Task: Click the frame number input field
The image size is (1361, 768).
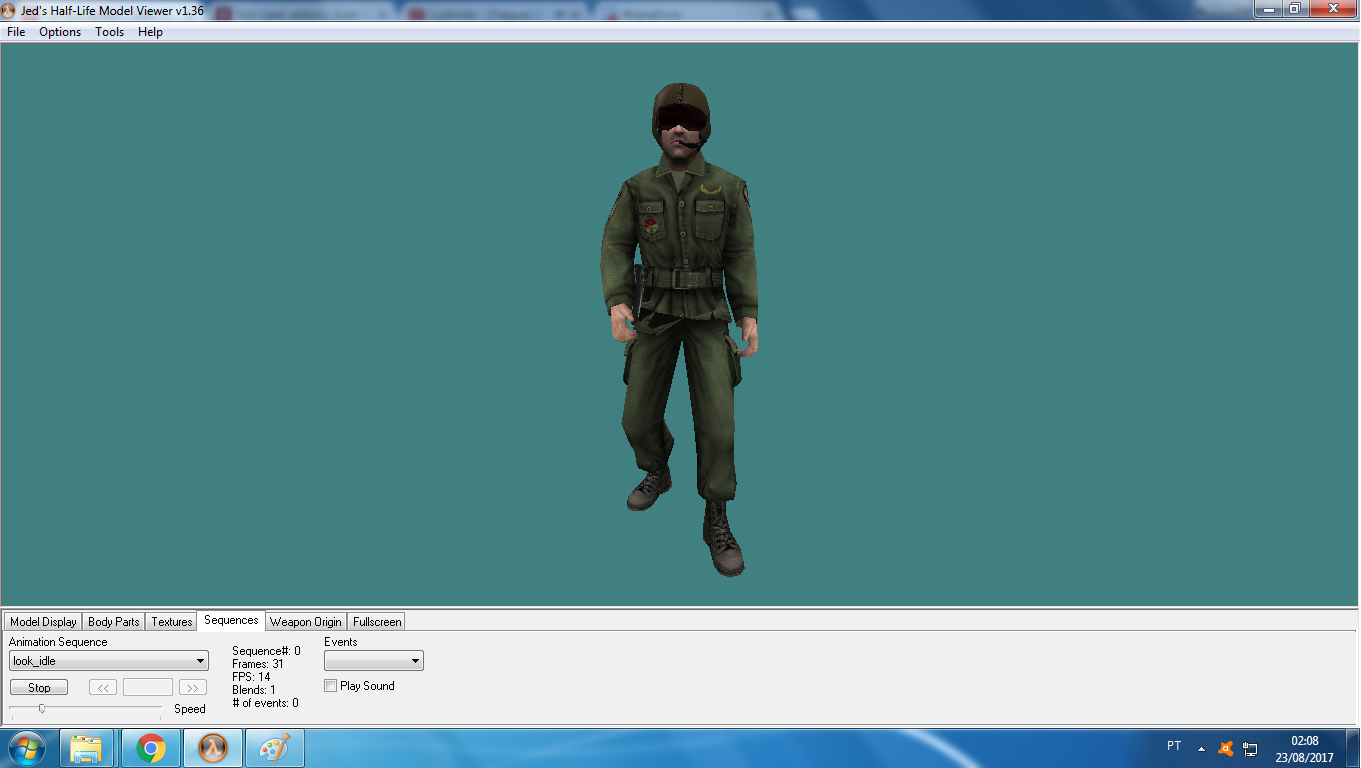Action: [148, 688]
